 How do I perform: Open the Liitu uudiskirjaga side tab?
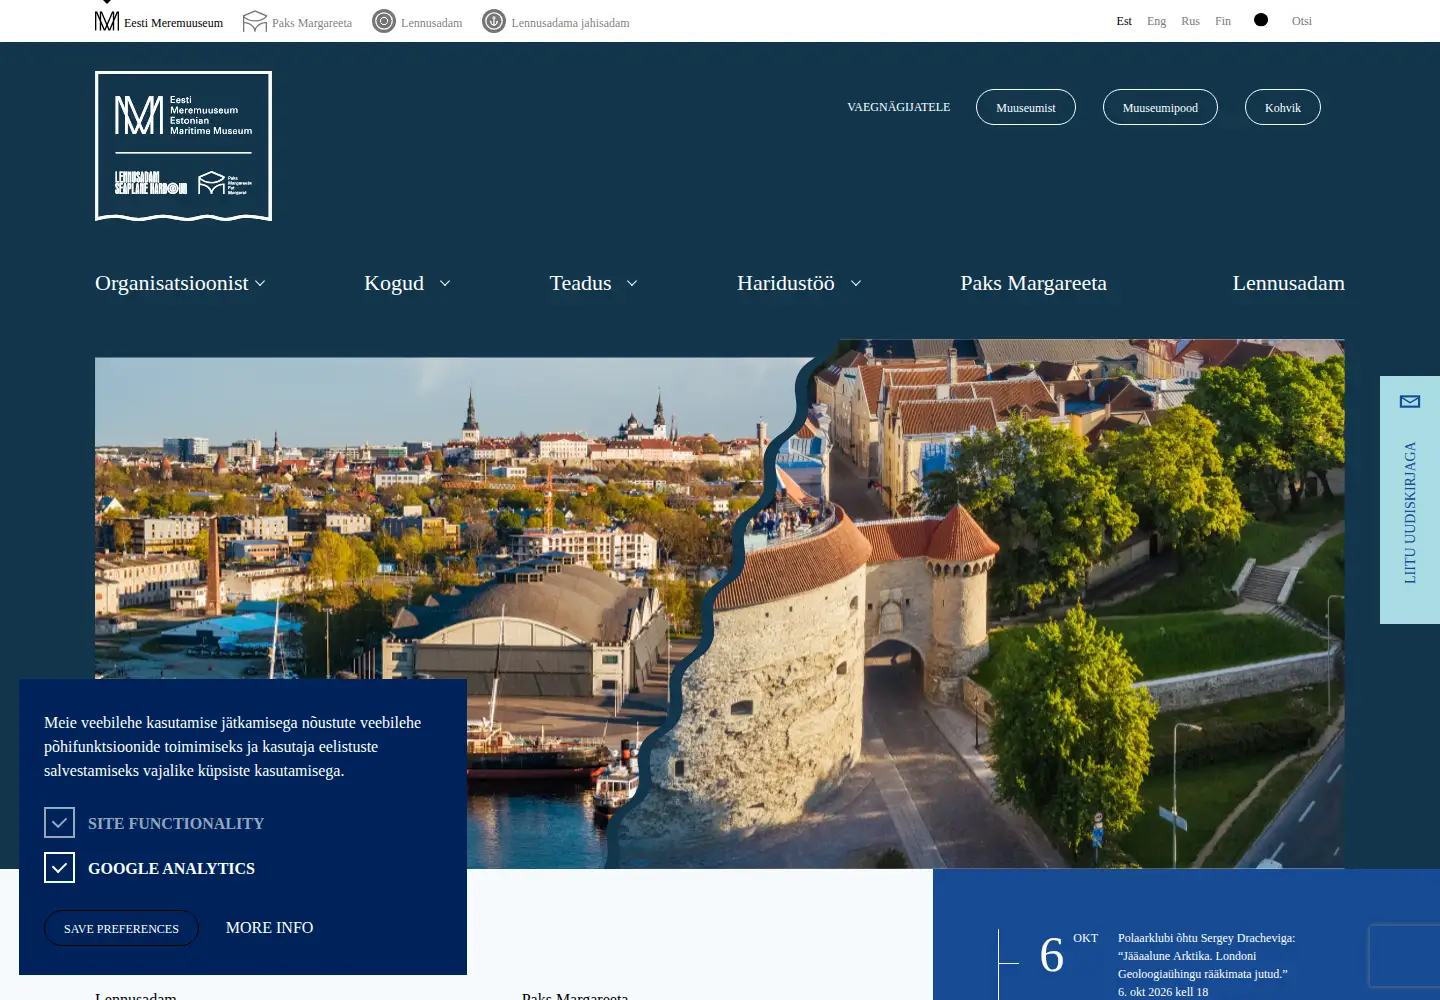[x=1410, y=500]
